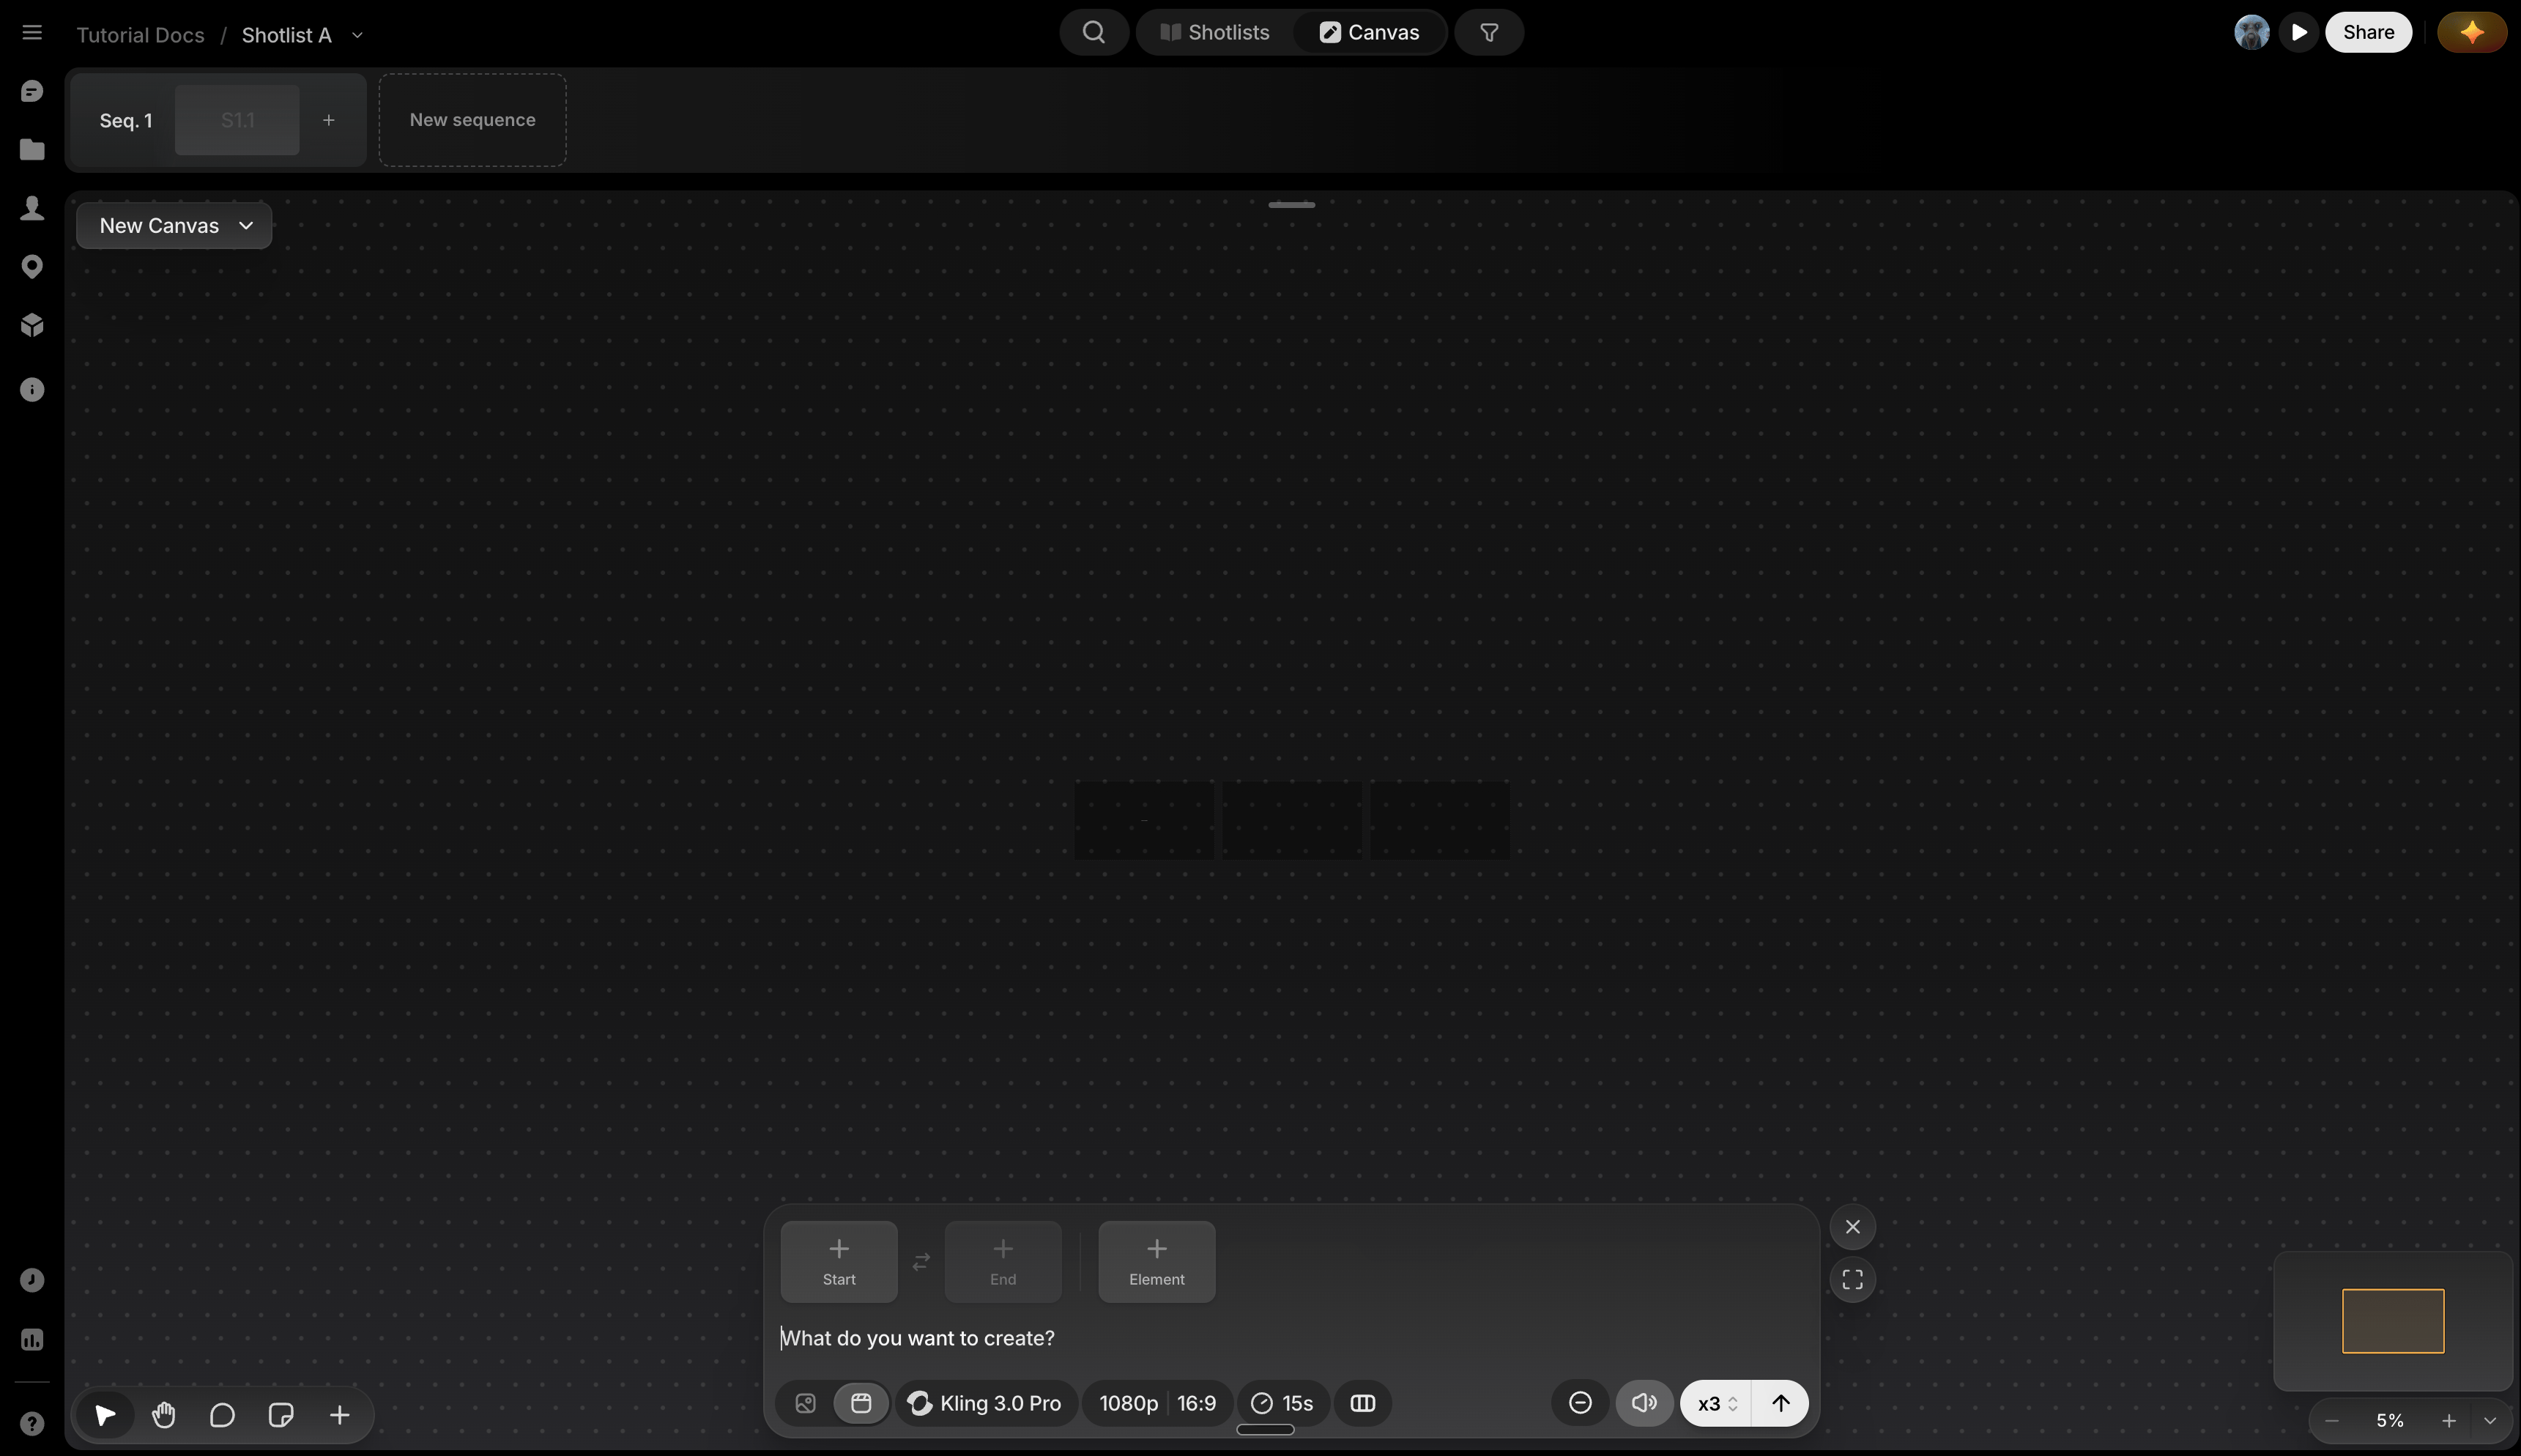2521x1456 pixels.
Task: Click the orange sparkle AI button
Action: (2472, 32)
